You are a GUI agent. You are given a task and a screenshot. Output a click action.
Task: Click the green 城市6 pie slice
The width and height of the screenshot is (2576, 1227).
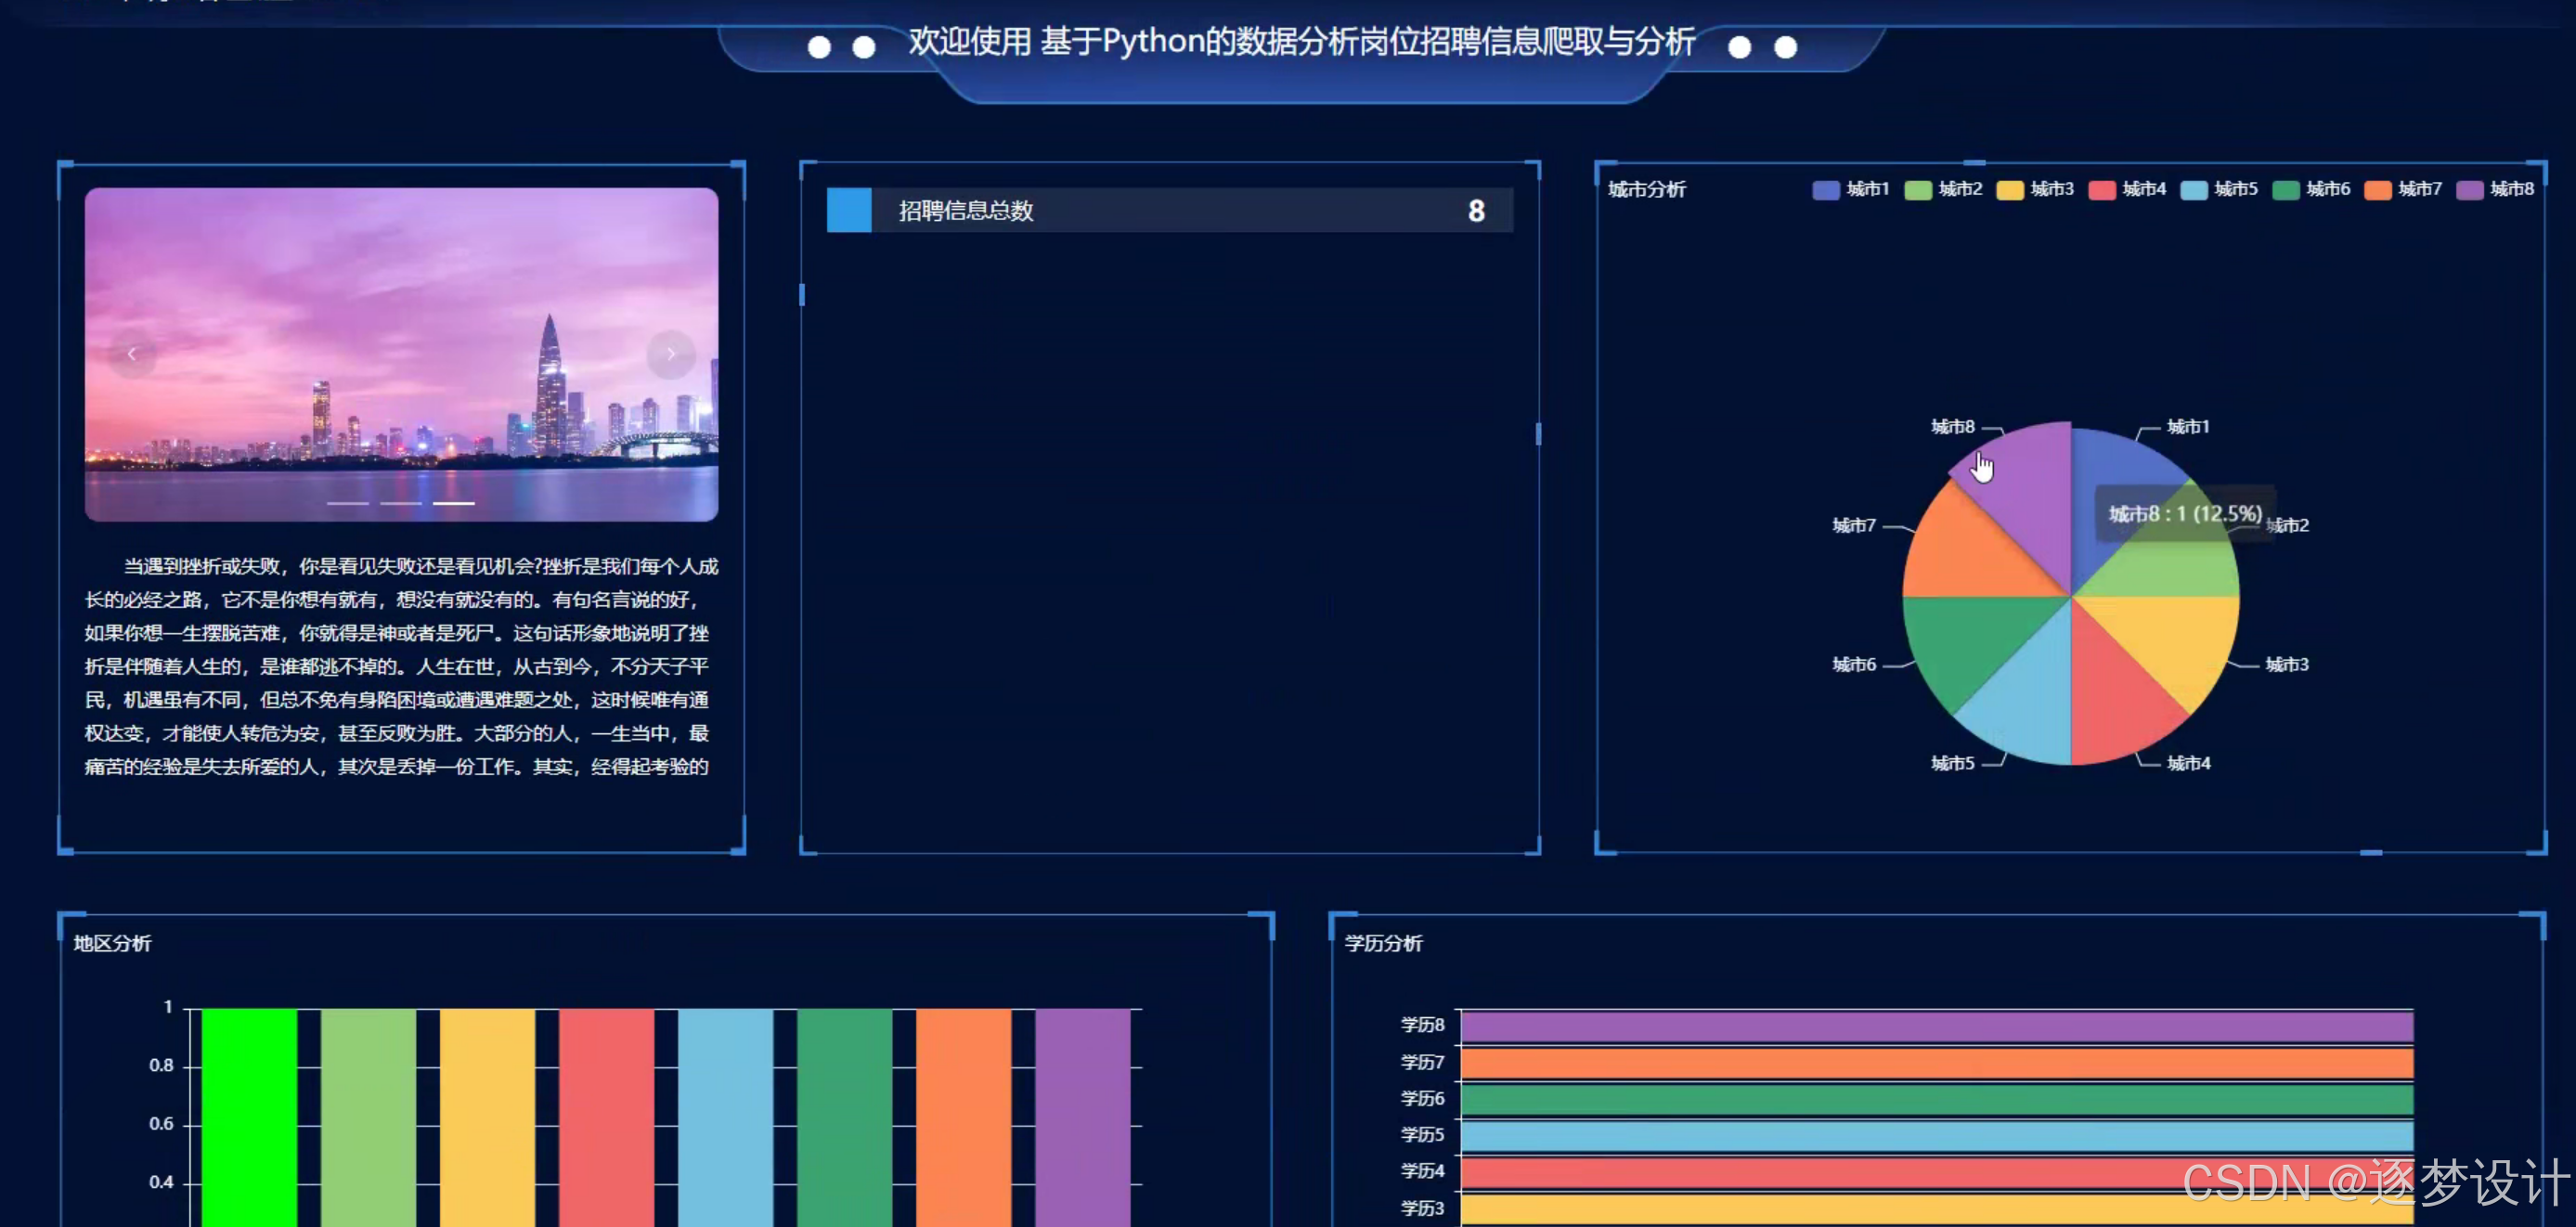point(1968,640)
